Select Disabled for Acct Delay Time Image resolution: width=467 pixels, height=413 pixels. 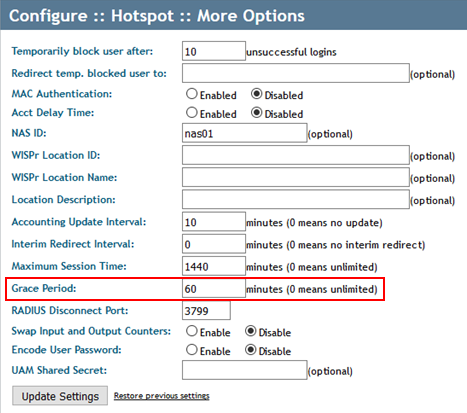coord(256,113)
